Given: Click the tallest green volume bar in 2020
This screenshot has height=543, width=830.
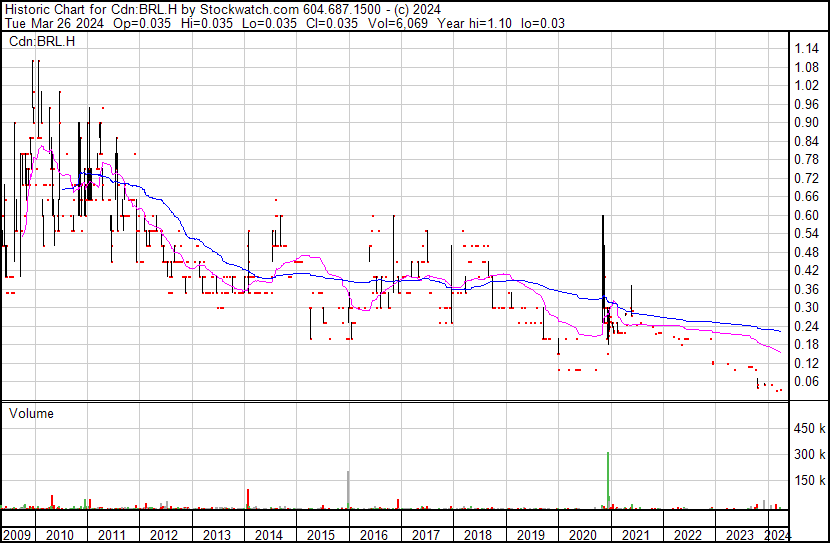Looking at the screenshot, I should [608, 482].
